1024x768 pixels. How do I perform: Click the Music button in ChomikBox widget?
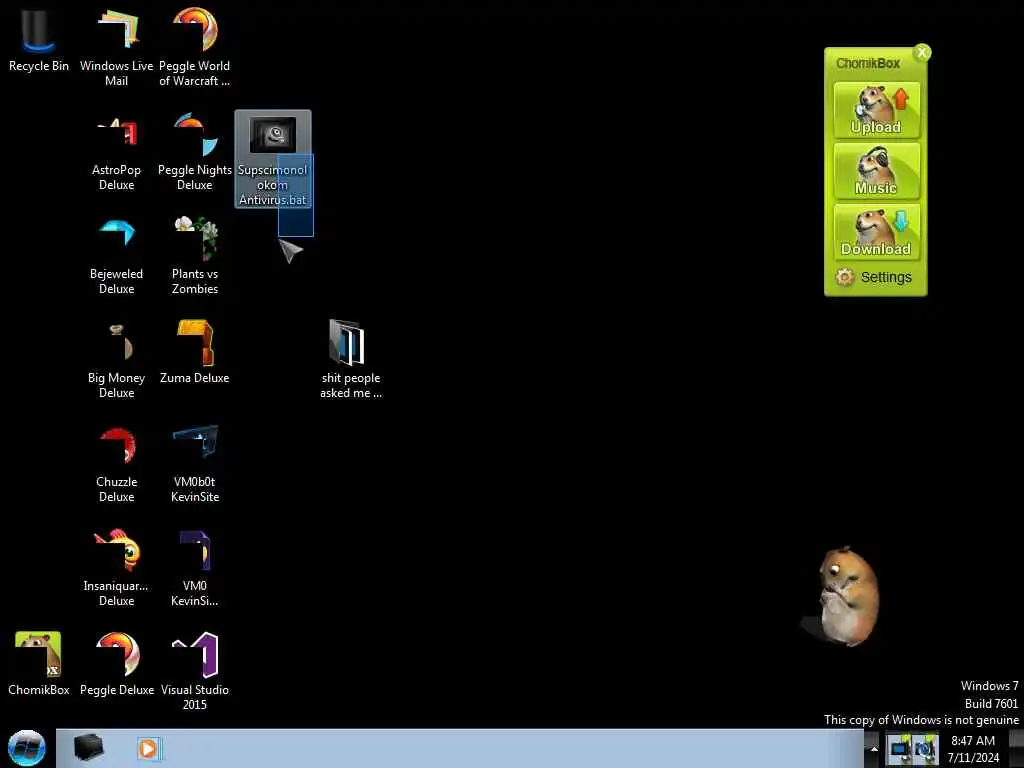point(876,171)
